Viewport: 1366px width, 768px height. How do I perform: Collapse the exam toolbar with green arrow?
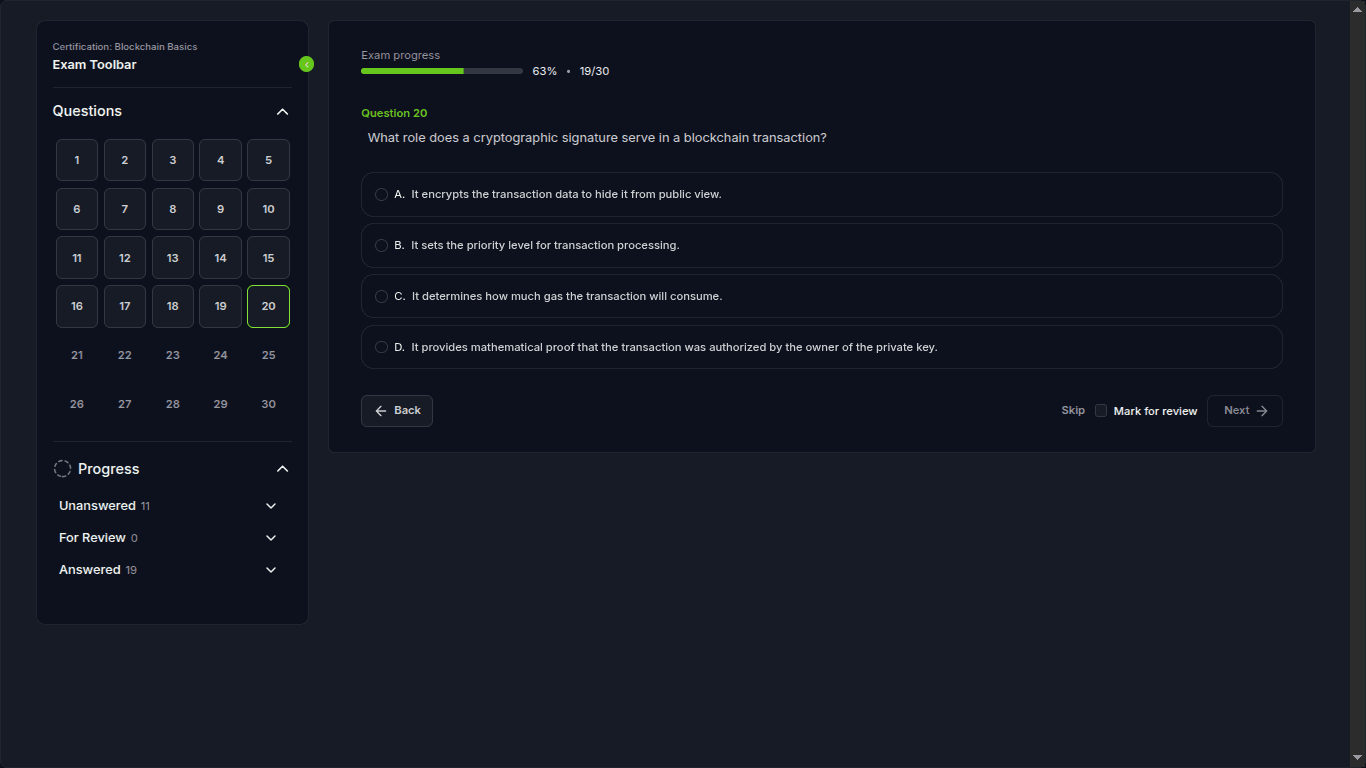pyautogui.click(x=306, y=64)
